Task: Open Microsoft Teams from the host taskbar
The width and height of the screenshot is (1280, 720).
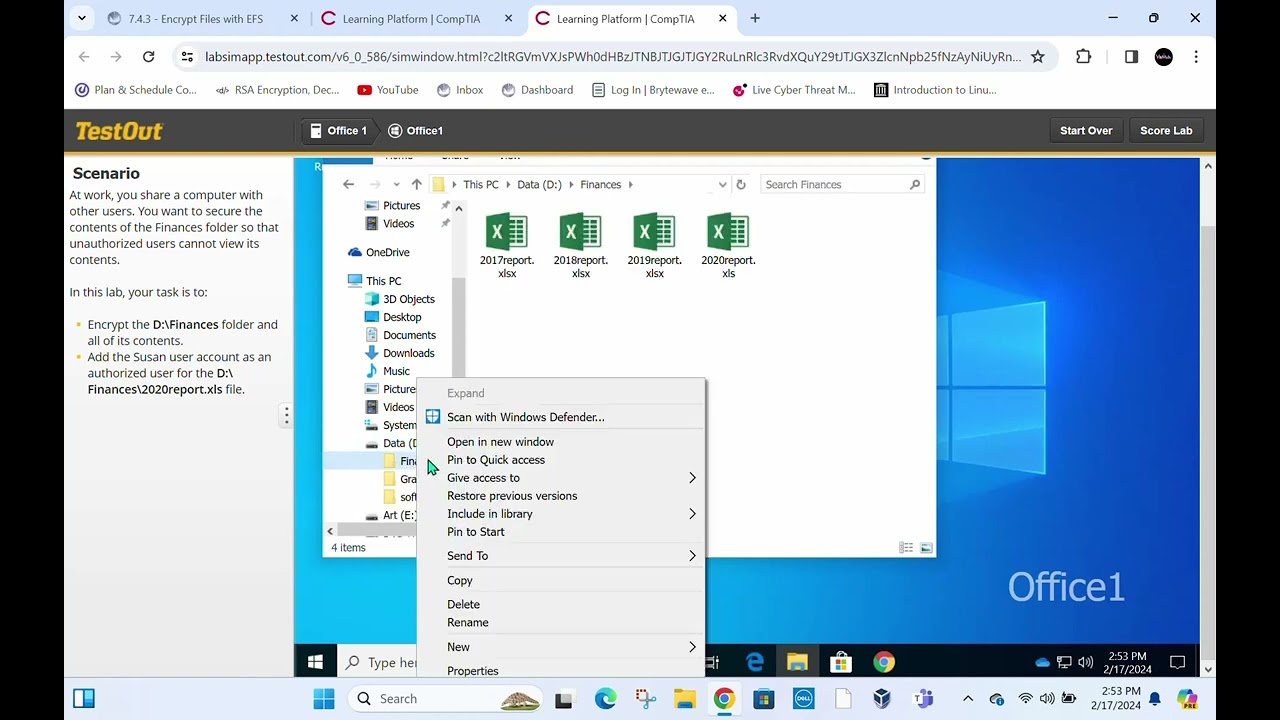Action: click(923, 699)
